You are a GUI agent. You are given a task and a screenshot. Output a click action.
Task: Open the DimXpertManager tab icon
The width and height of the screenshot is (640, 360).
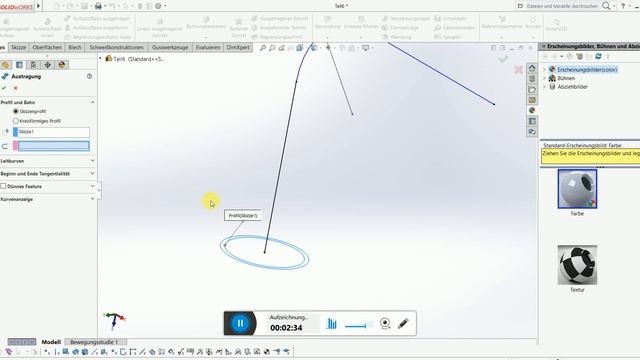coord(47,65)
